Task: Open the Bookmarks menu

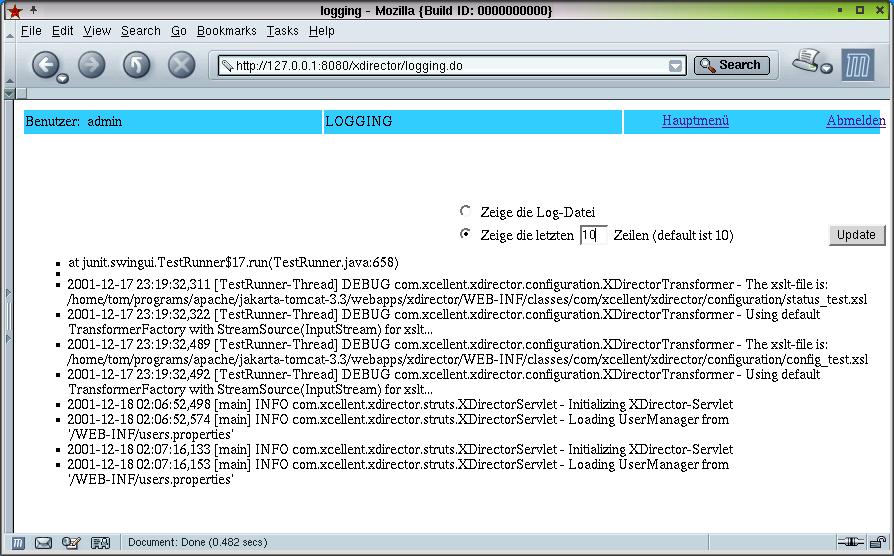Action: [x=226, y=31]
